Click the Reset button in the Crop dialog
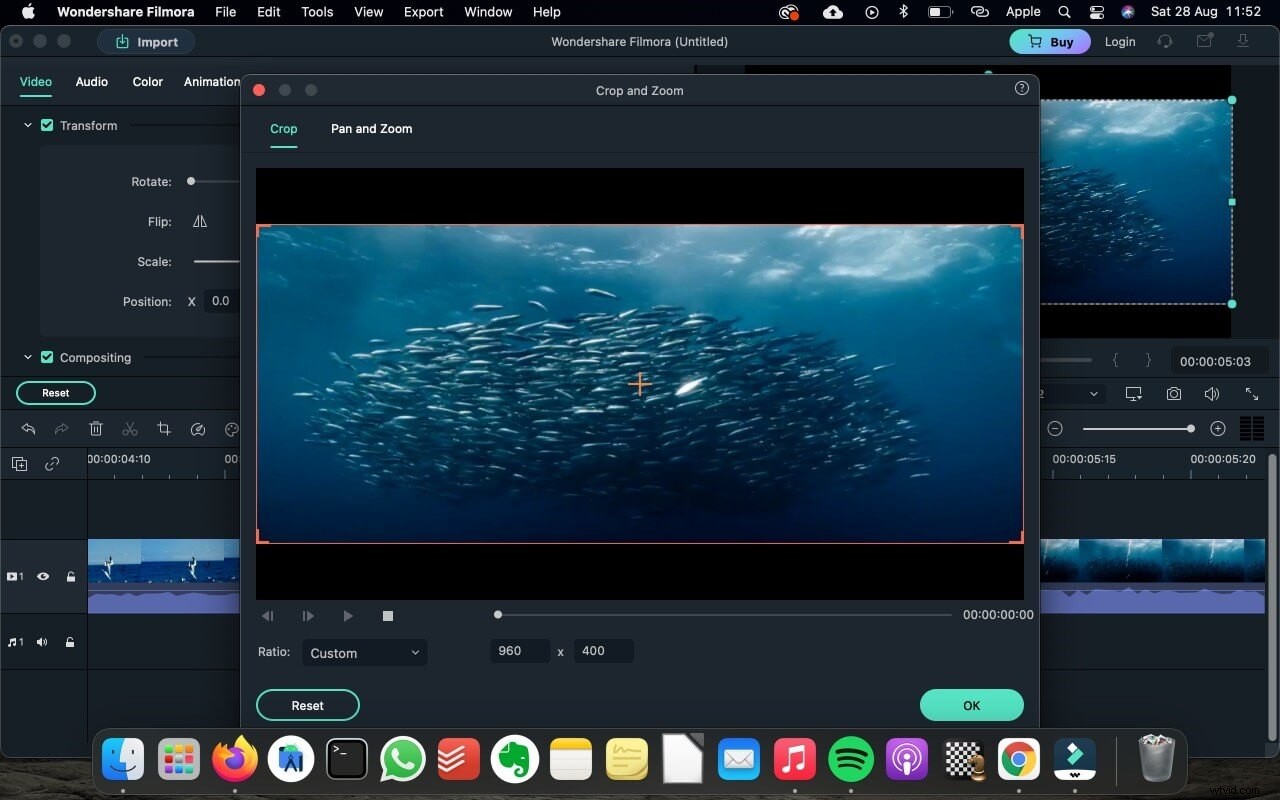Screen dimensions: 1280x800 (x=307, y=705)
